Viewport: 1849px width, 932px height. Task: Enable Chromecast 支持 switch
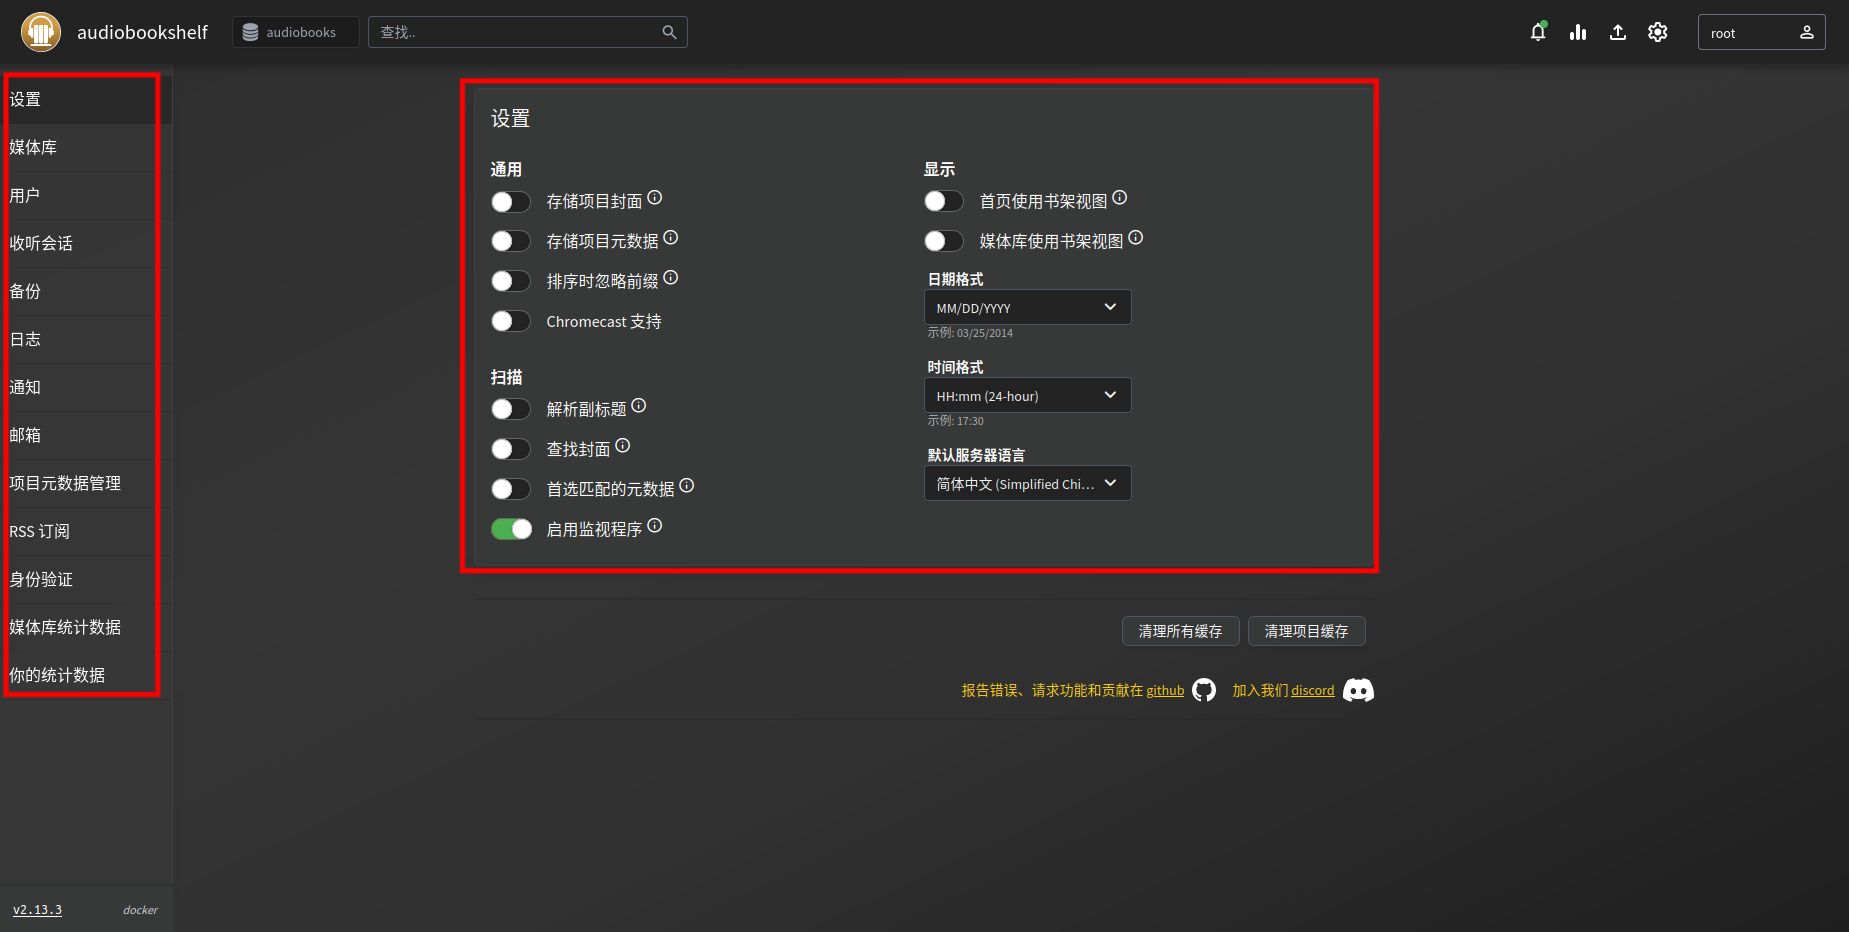tap(511, 321)
